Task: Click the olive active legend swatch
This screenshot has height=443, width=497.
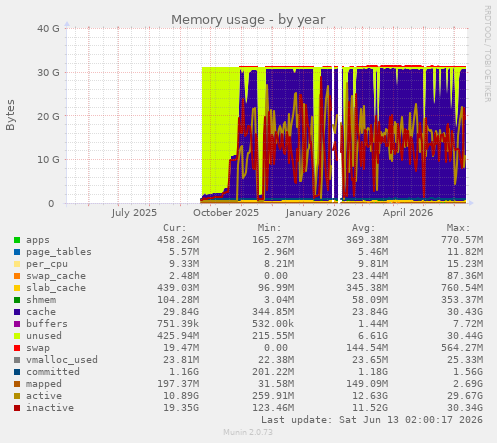Action: 17,396
